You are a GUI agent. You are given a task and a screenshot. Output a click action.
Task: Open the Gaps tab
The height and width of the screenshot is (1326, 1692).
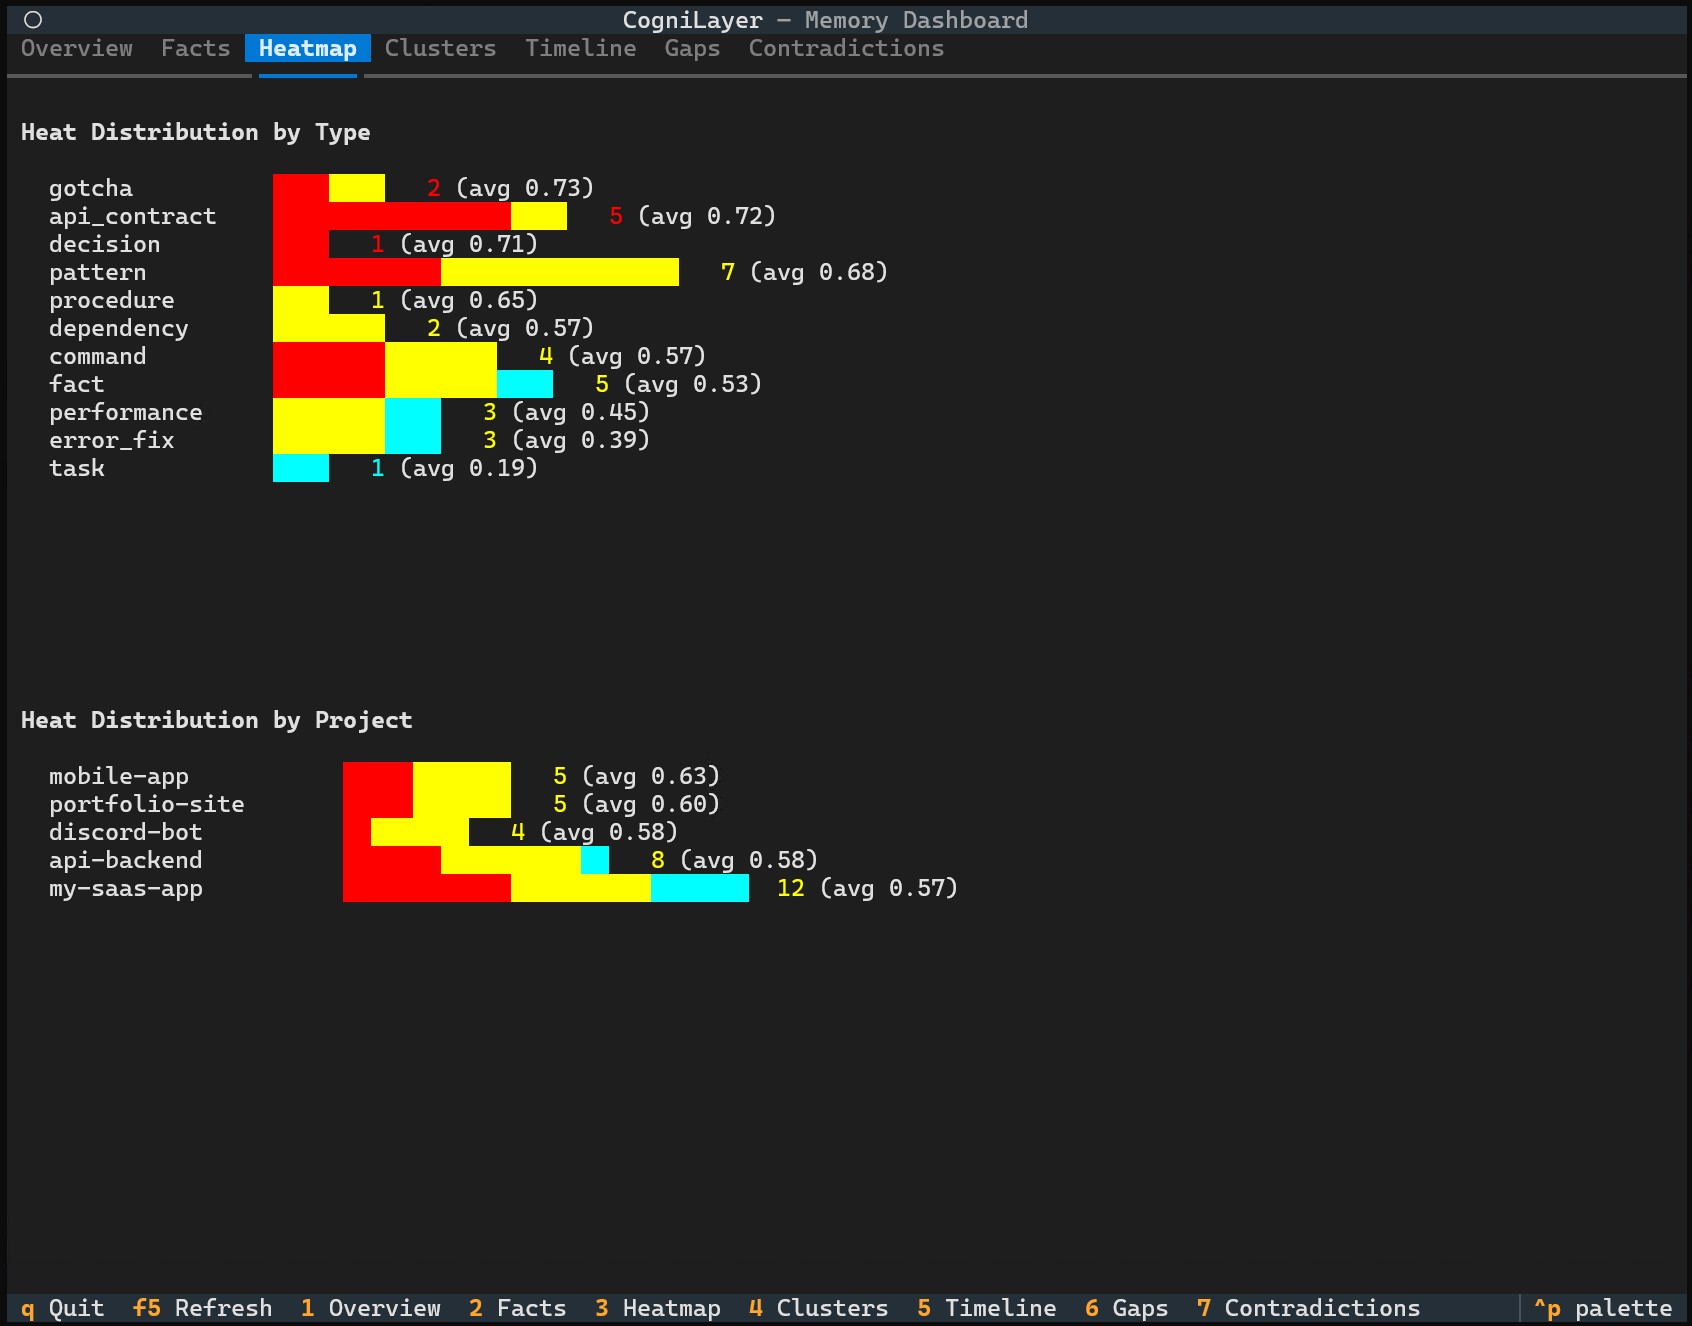693,48
